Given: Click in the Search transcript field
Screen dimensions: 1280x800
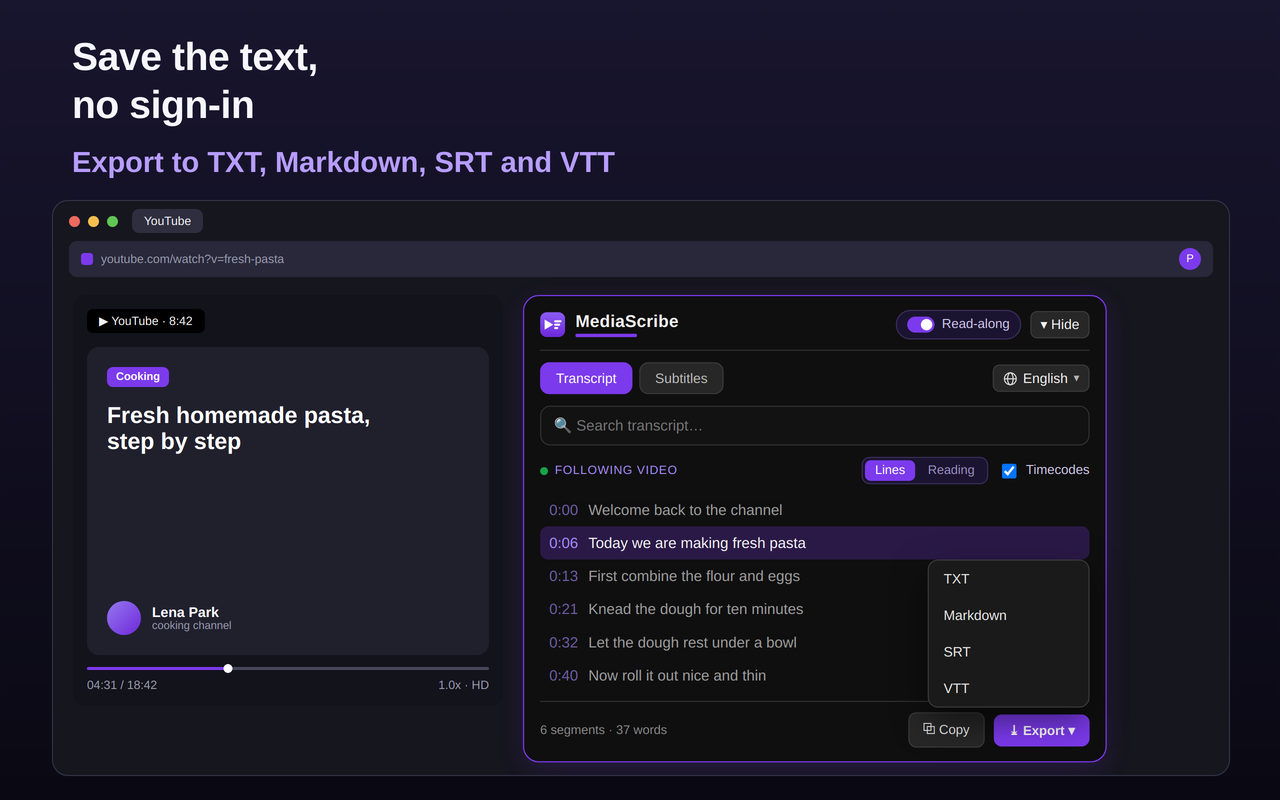Looking at the screenshot, I should 814,425.
